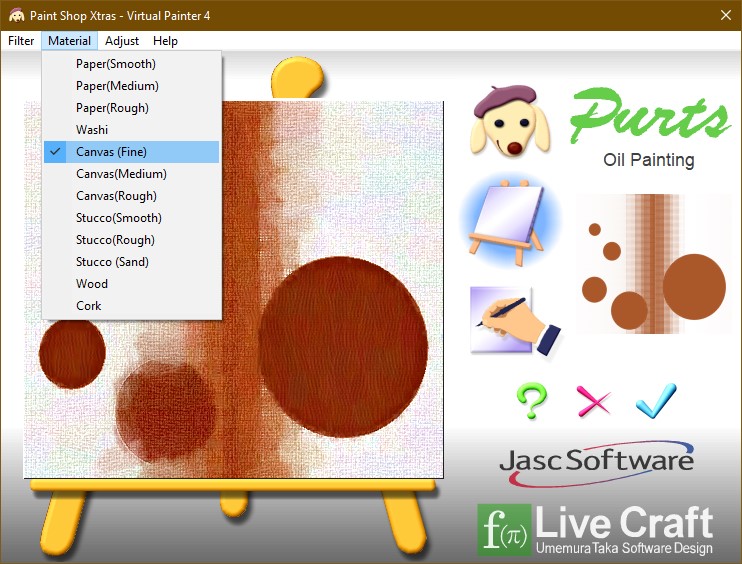The width and height of the screenshot is (742, 564).
Task: Click the original image thumbnail with brown circles
Action: (x=653, y=263)
